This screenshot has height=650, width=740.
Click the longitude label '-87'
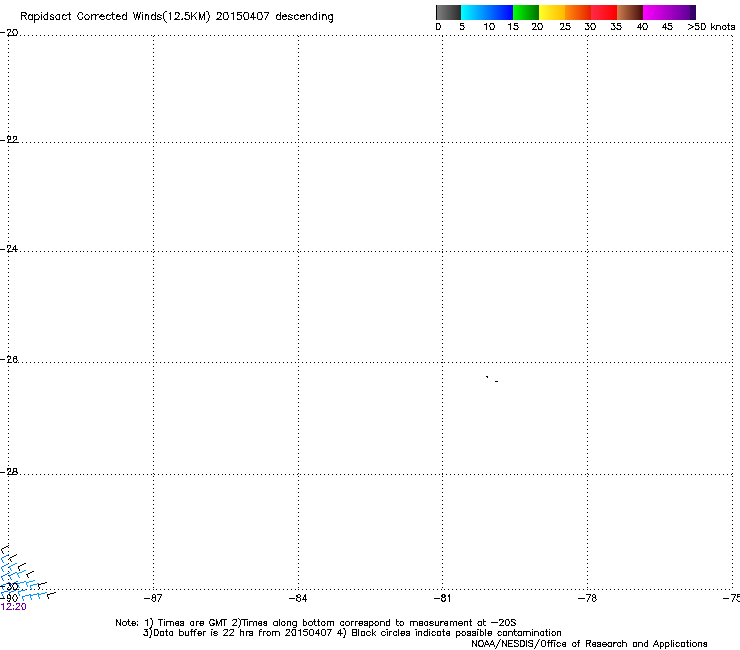pyautogui.click(x=153, y=598)
